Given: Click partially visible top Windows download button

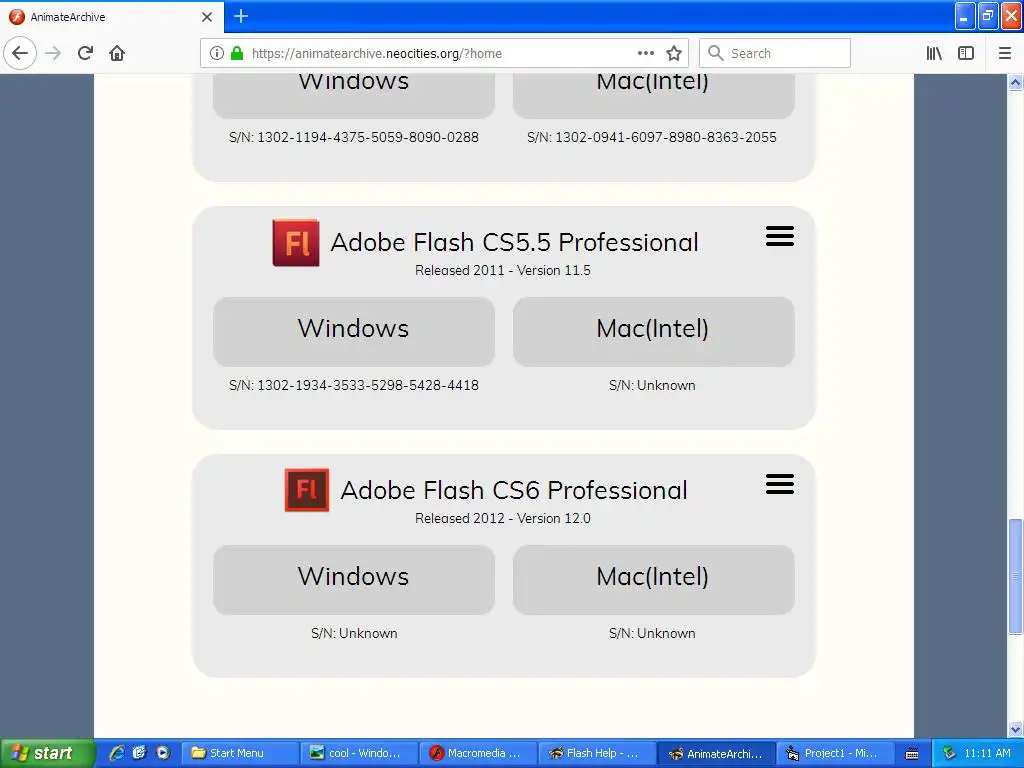Looking at the screenshot, I should (353, 95).
